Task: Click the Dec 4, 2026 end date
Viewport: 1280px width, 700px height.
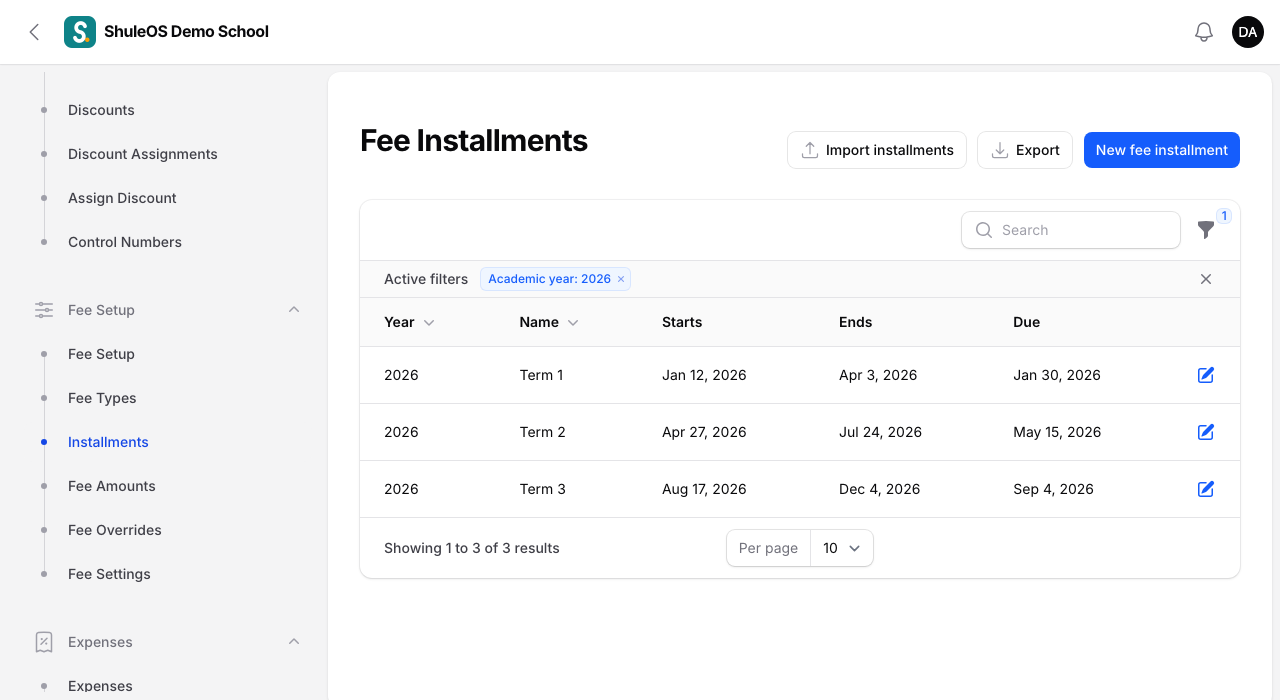Action: click(880, 489)
